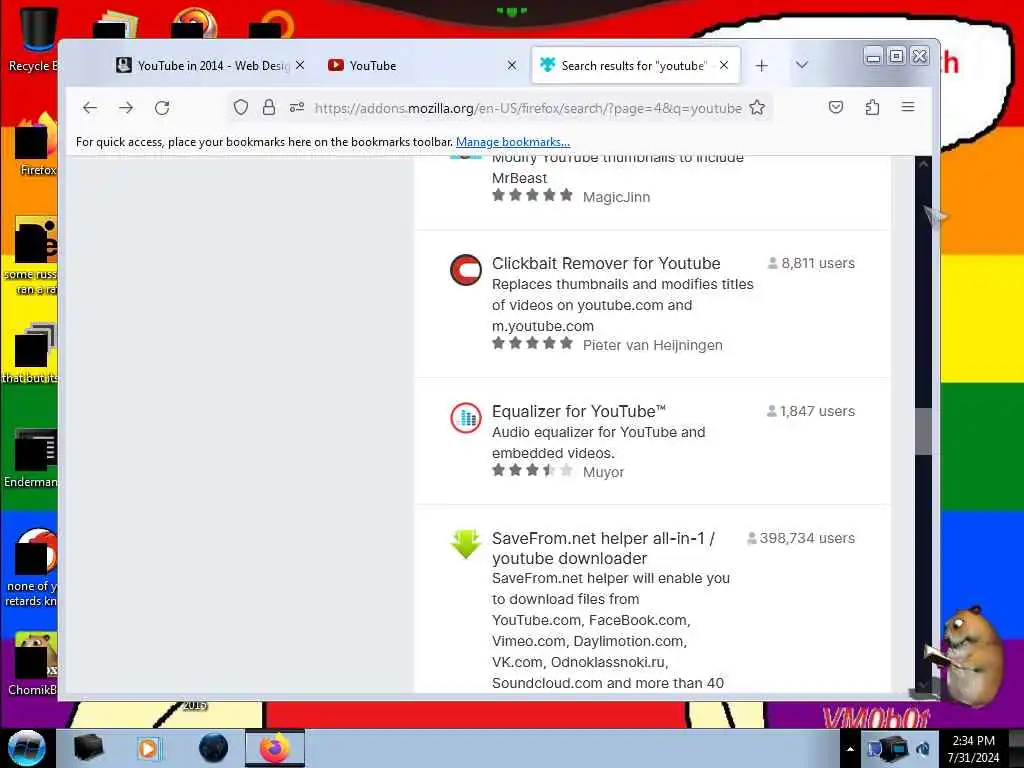Image resolution: width=1024 pixels, height=768 pixels.
Task: Bookmark this page with the star icon
Action: point(757,108)
